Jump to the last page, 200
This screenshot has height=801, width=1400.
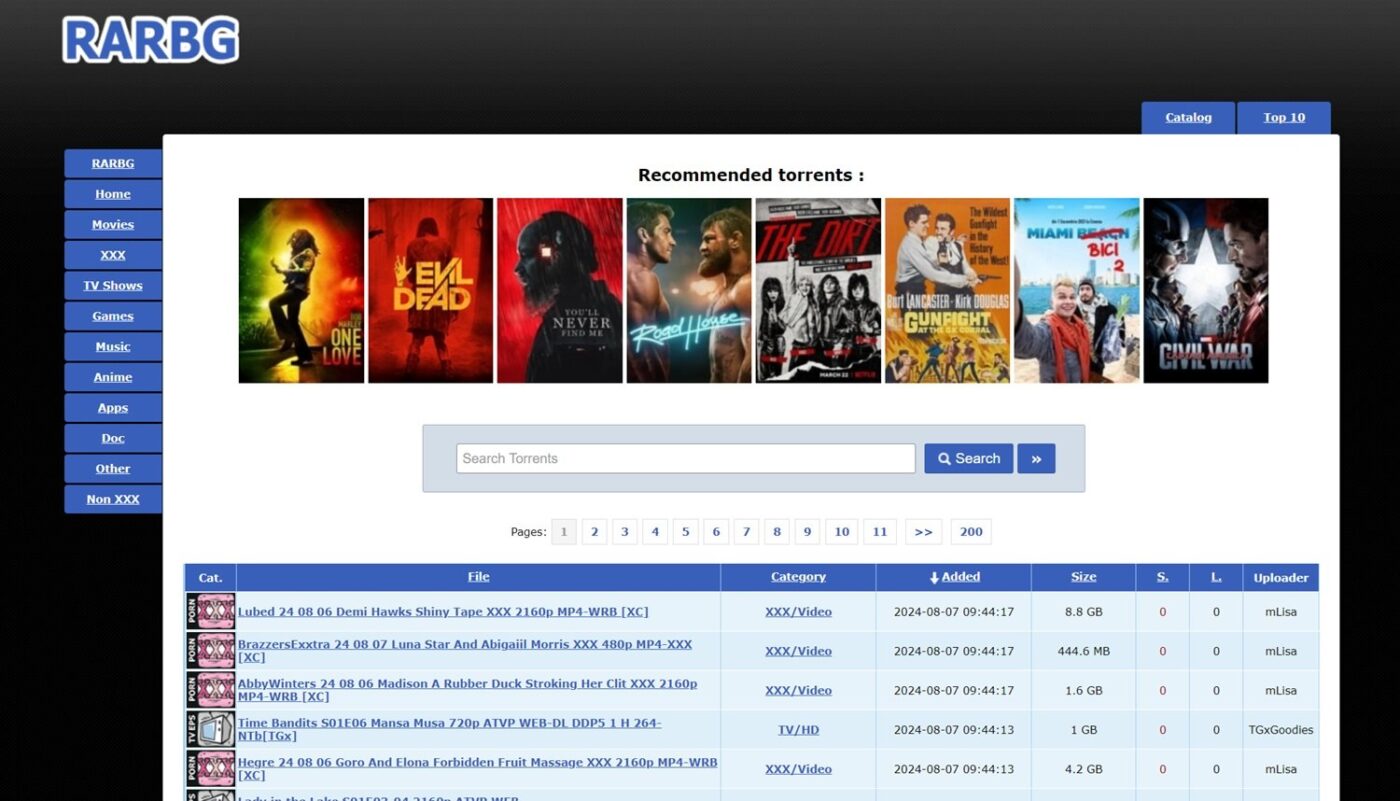pos(971,532)
